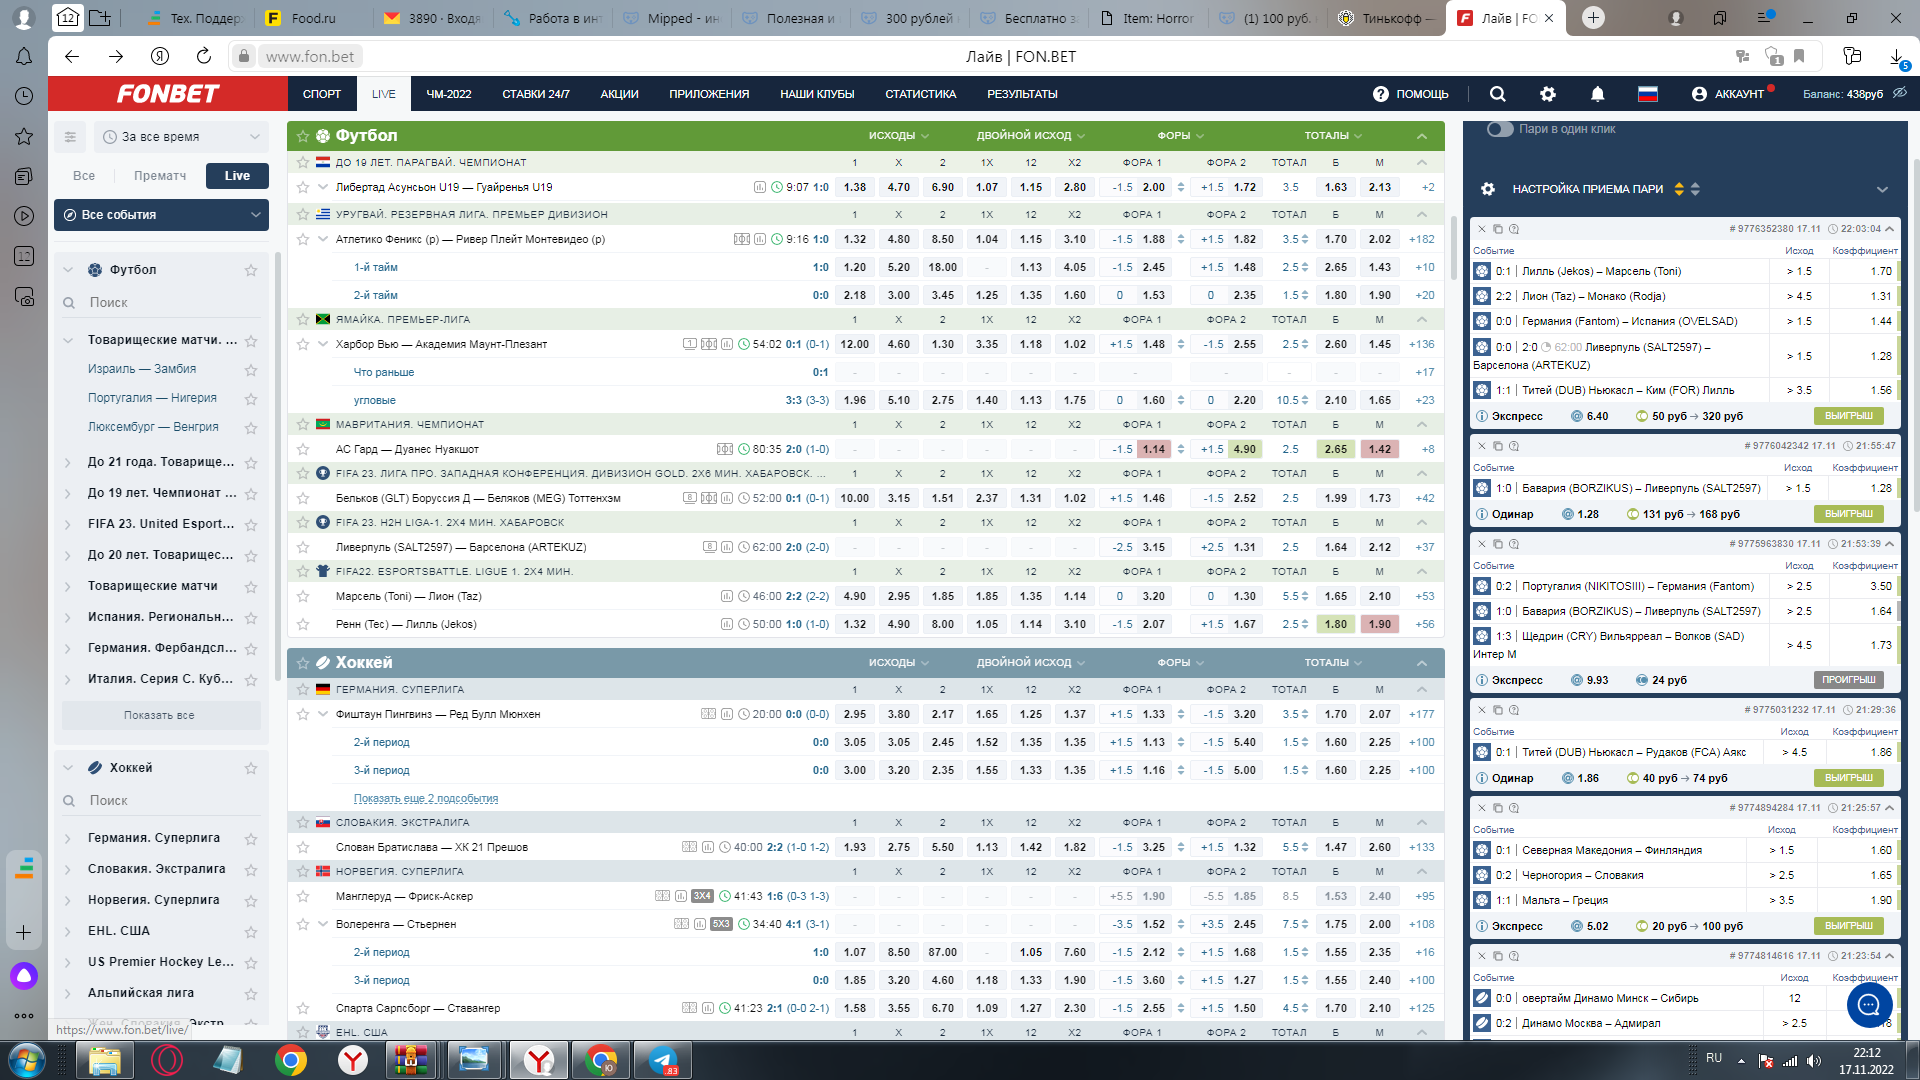Open help question mark icon

pos(1381,94)
